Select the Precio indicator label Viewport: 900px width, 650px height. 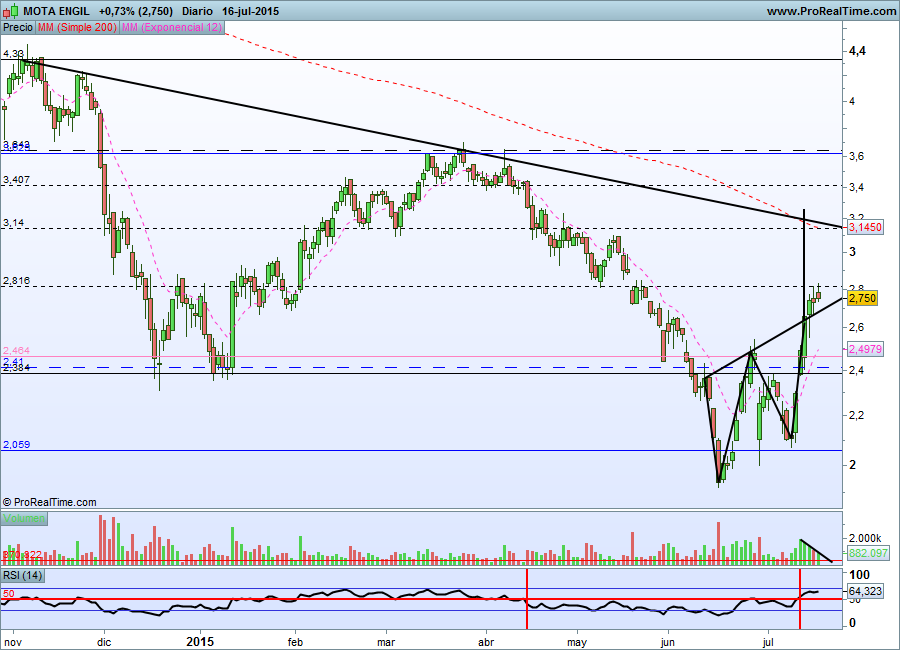point(18,27)
